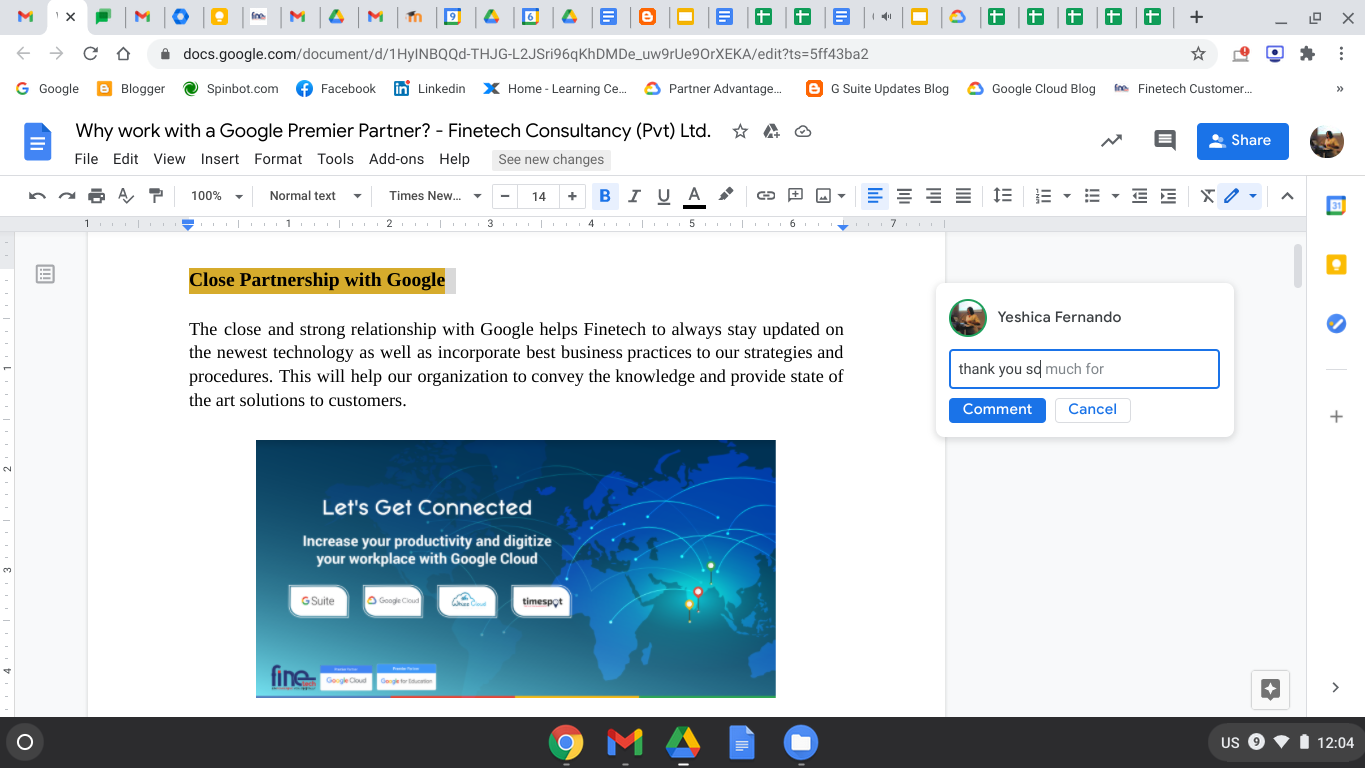The height and width of the screenshot is (768, 1365).
Task: Toggle italic formatting
Action: click(634, 196)
